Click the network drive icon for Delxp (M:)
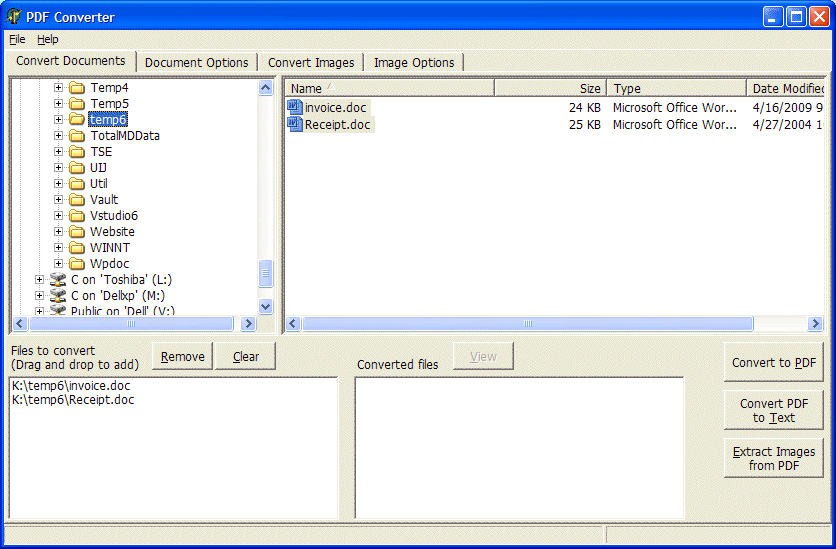Image resolution: width=836 pixels, height=549 pixels. (58, 296)
